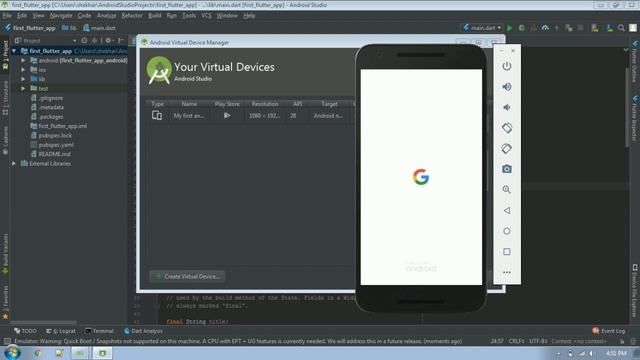Click the system clock in the taskbar
The width and height of the screenshot is (640, 360).
[x=616, y=353]
